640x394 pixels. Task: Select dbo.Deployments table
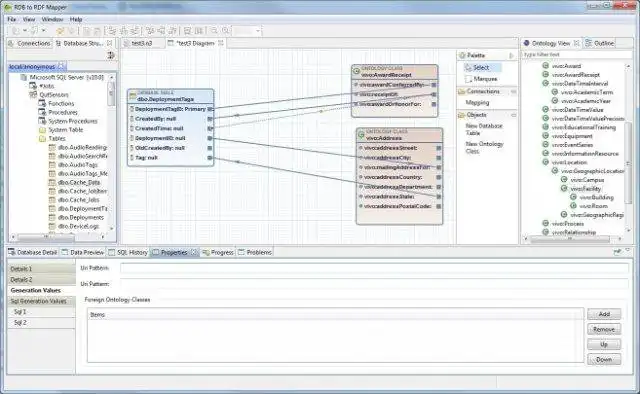76,218
